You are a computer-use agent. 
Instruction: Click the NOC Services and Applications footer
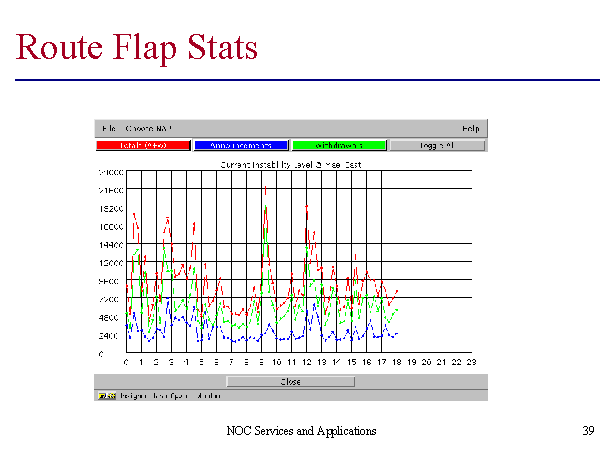pos(301,431)
